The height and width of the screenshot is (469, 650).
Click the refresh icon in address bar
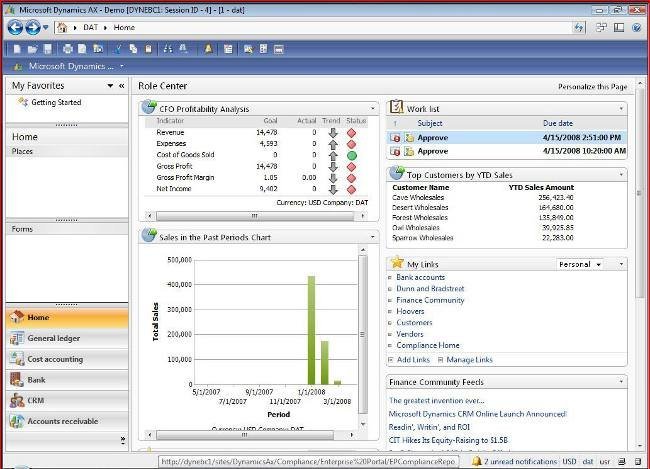pyautogui.click(x=579, y=28)
